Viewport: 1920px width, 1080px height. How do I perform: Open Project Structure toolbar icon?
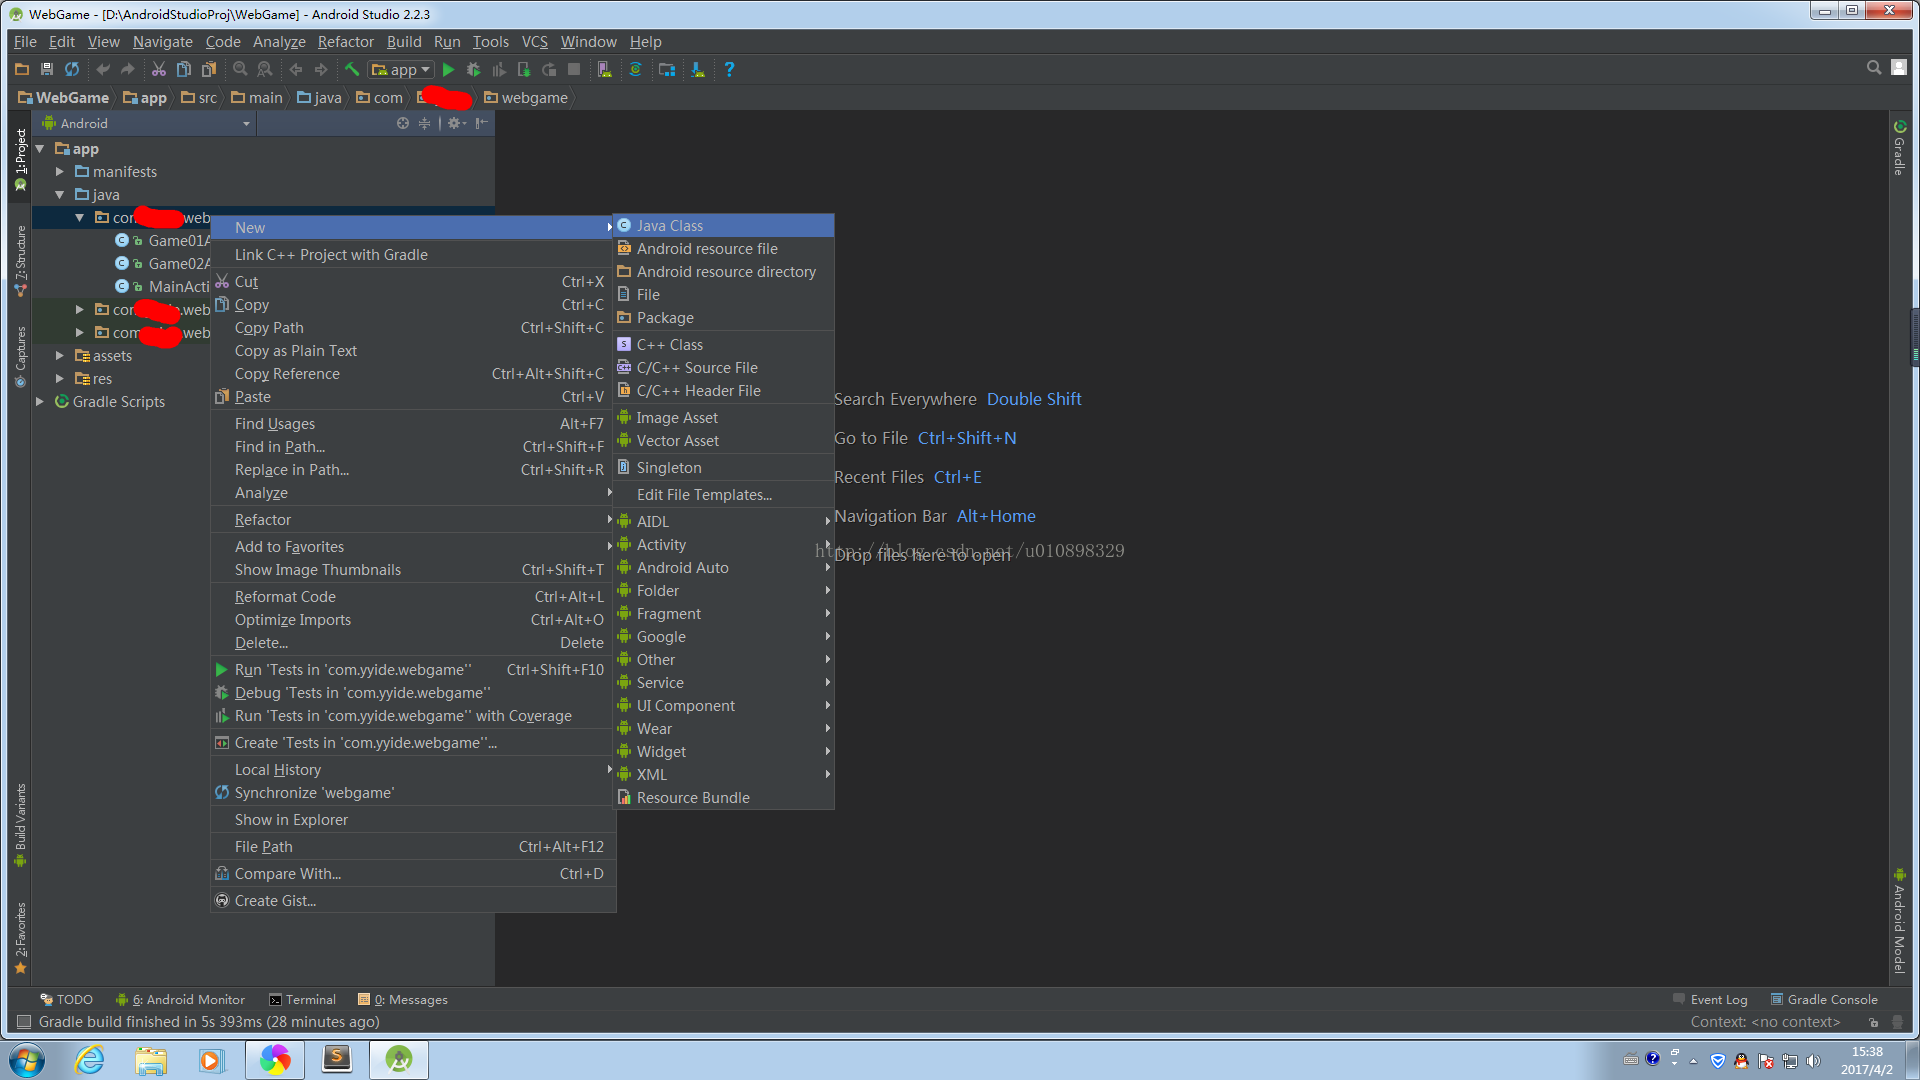click(667, 69)
